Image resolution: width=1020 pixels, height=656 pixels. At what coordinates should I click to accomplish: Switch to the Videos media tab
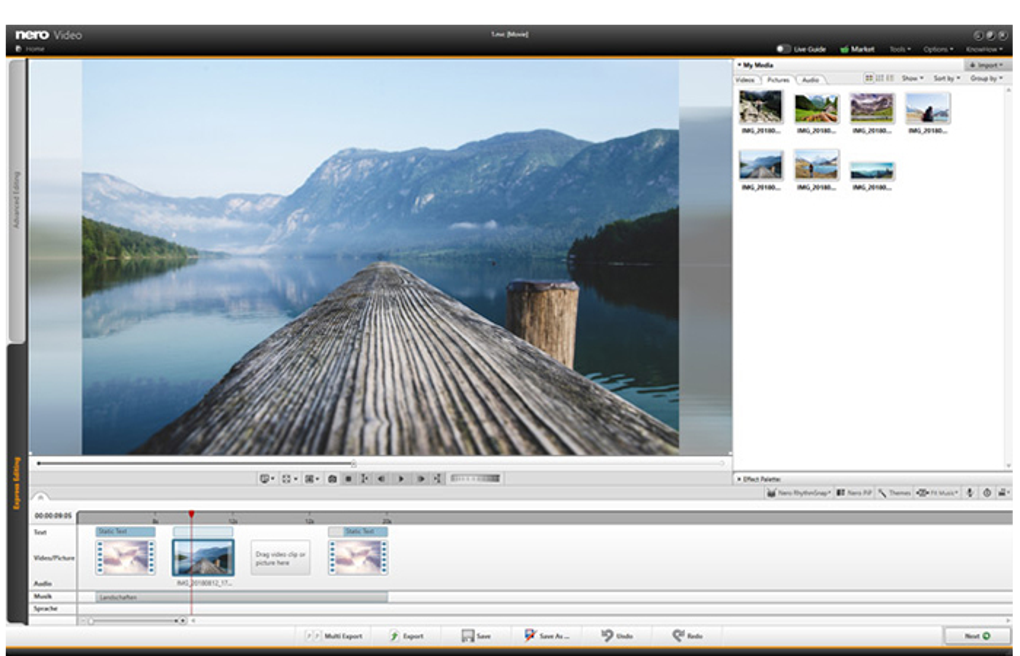click(745, 79)
